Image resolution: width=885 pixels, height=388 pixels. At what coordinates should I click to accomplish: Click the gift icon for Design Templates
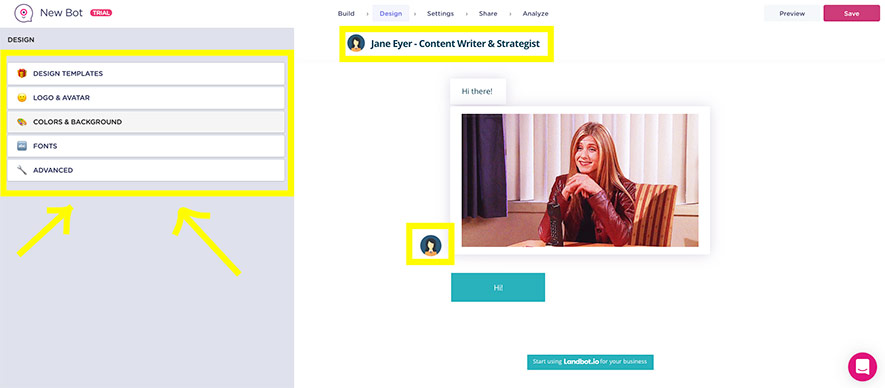click(22, 73)
